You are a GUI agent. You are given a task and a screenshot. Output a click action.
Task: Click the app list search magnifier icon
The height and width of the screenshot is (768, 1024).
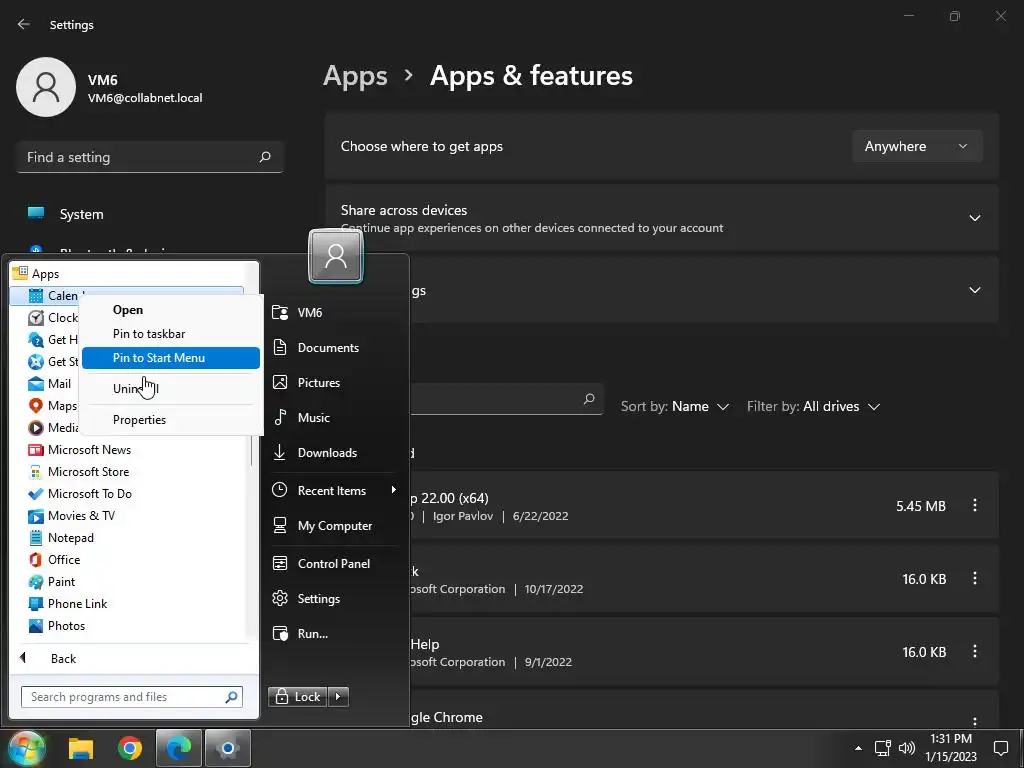(x=589, y=399)
